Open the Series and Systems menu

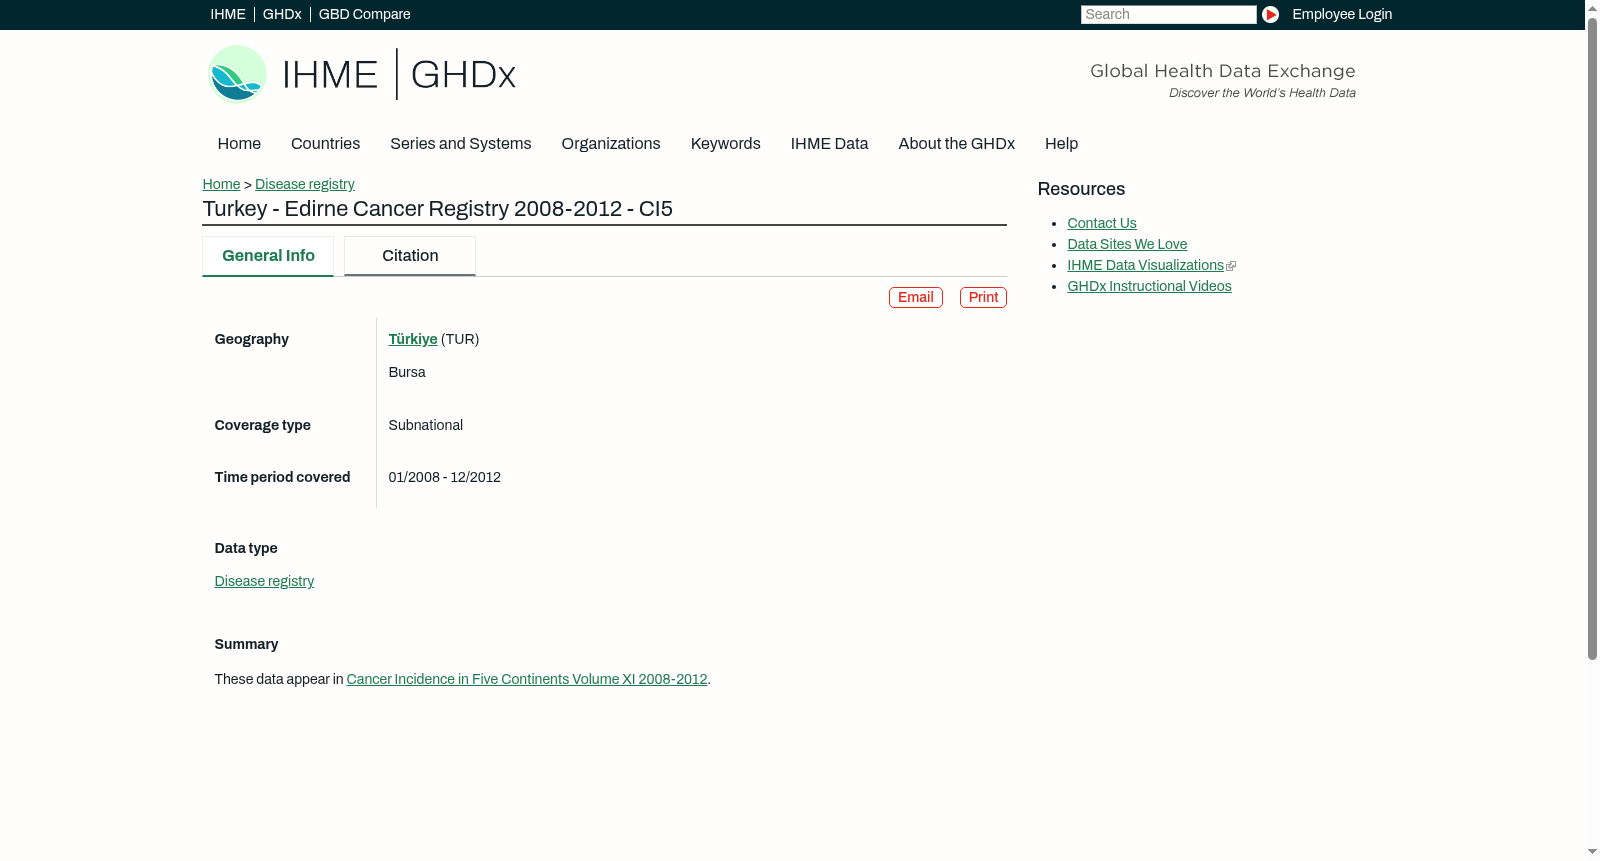(x=460, y=144)
